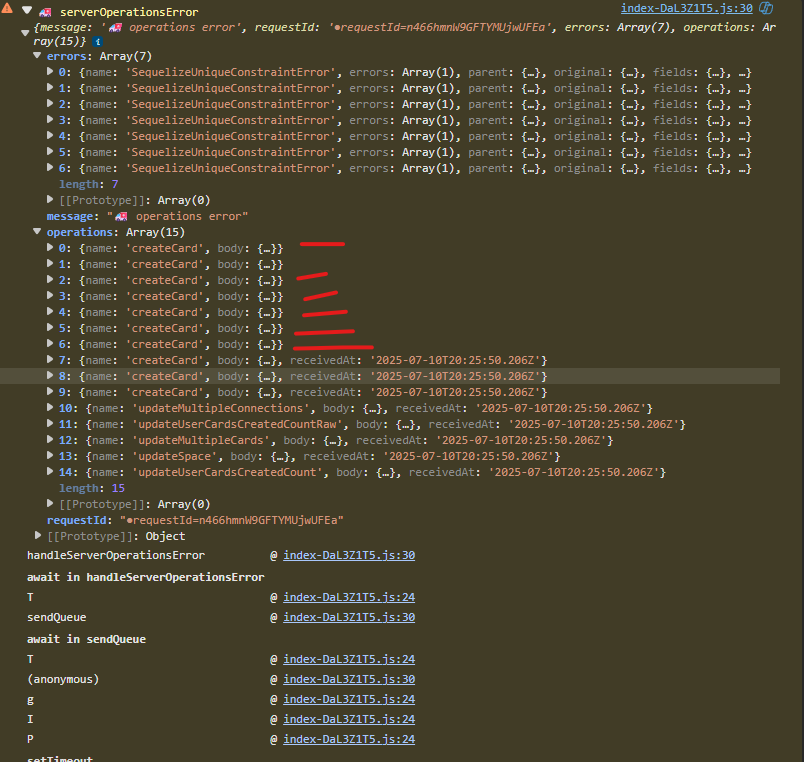This screenshot has width=804, height=762.
Task: Expand error 0 SequelizeUniqueConstraintError entry
Action: pos(51,73)
